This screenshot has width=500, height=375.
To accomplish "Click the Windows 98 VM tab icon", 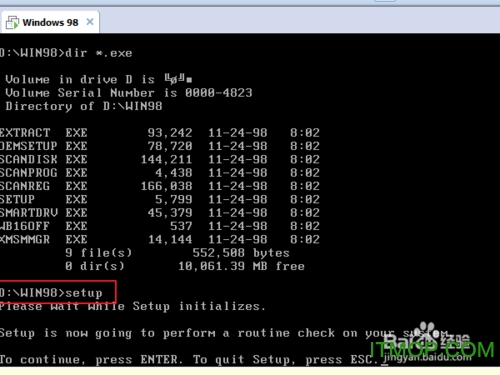I will (x=13, y=23).
